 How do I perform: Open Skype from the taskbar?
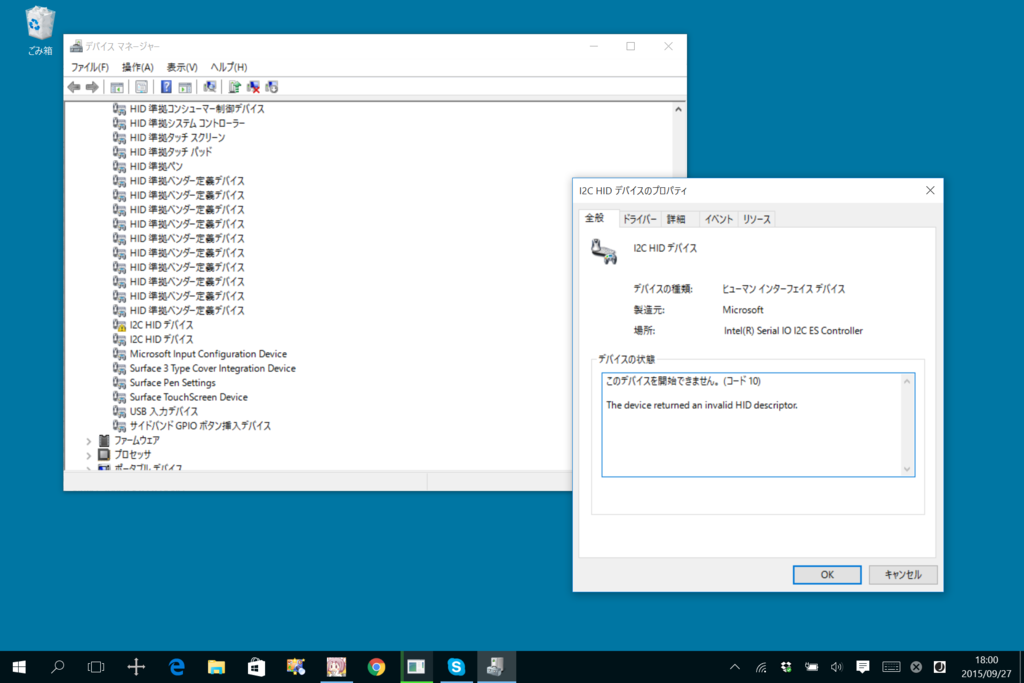point(456,667)
